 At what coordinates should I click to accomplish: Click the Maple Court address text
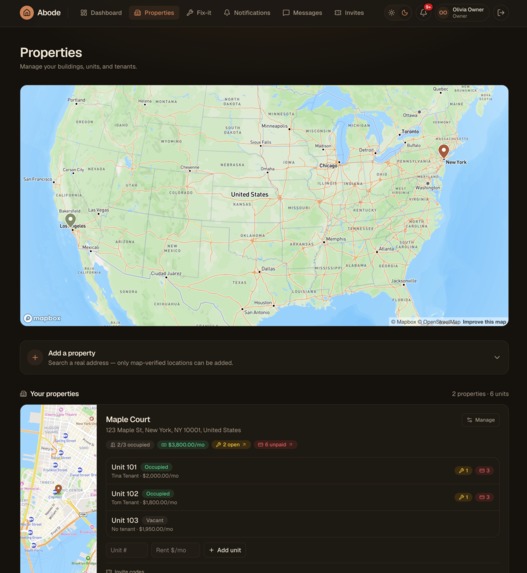pyautogui.click(x=173, y=430)
